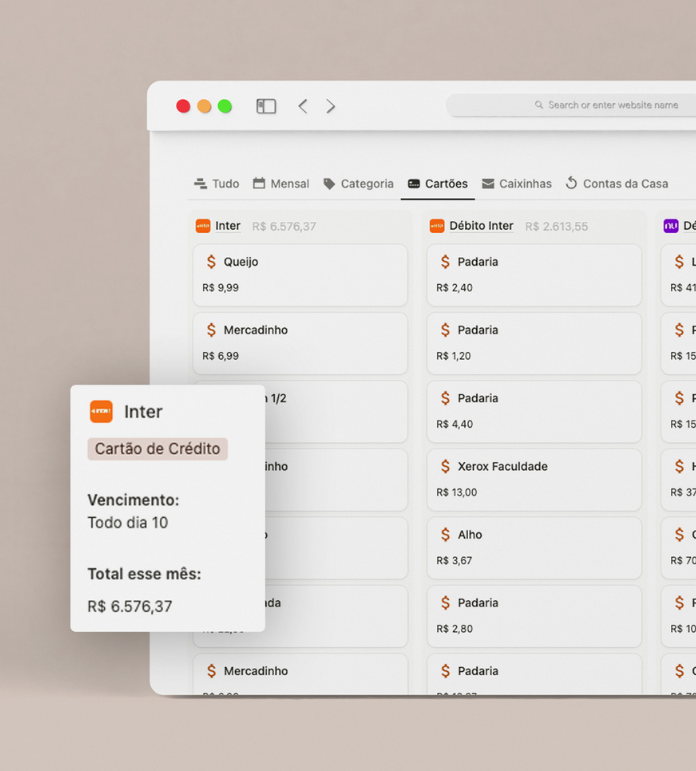Open the Queijo R$ 9,99 expense card
Image resolution: width=696 pixels, height=771 pixels.
pos(300,275)
